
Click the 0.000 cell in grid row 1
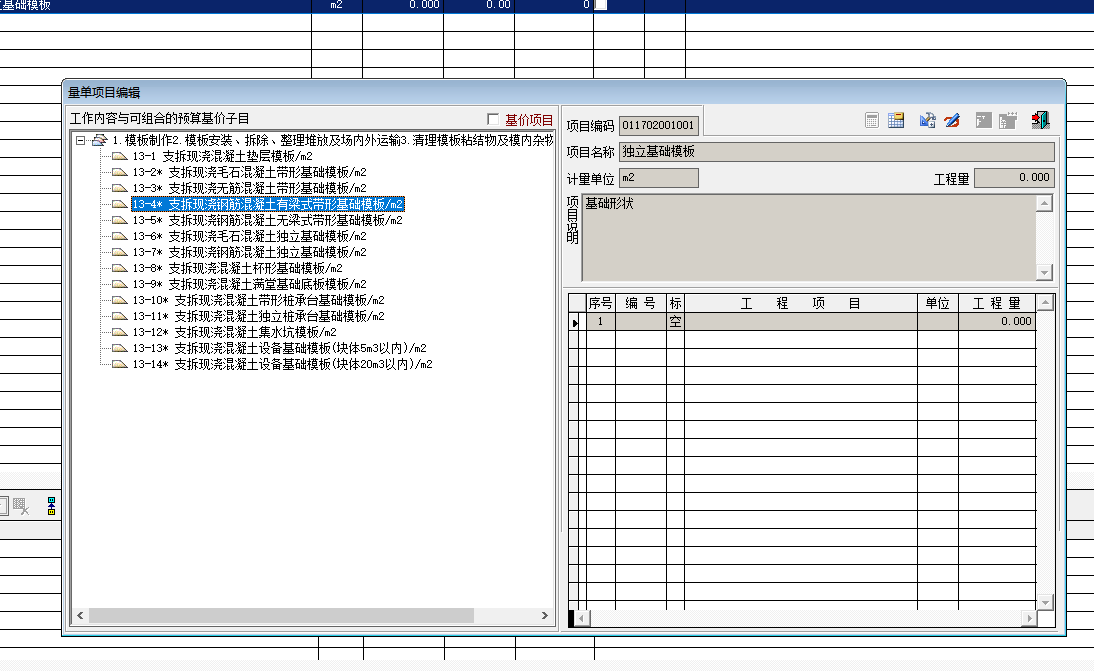(x=997, y=322)
